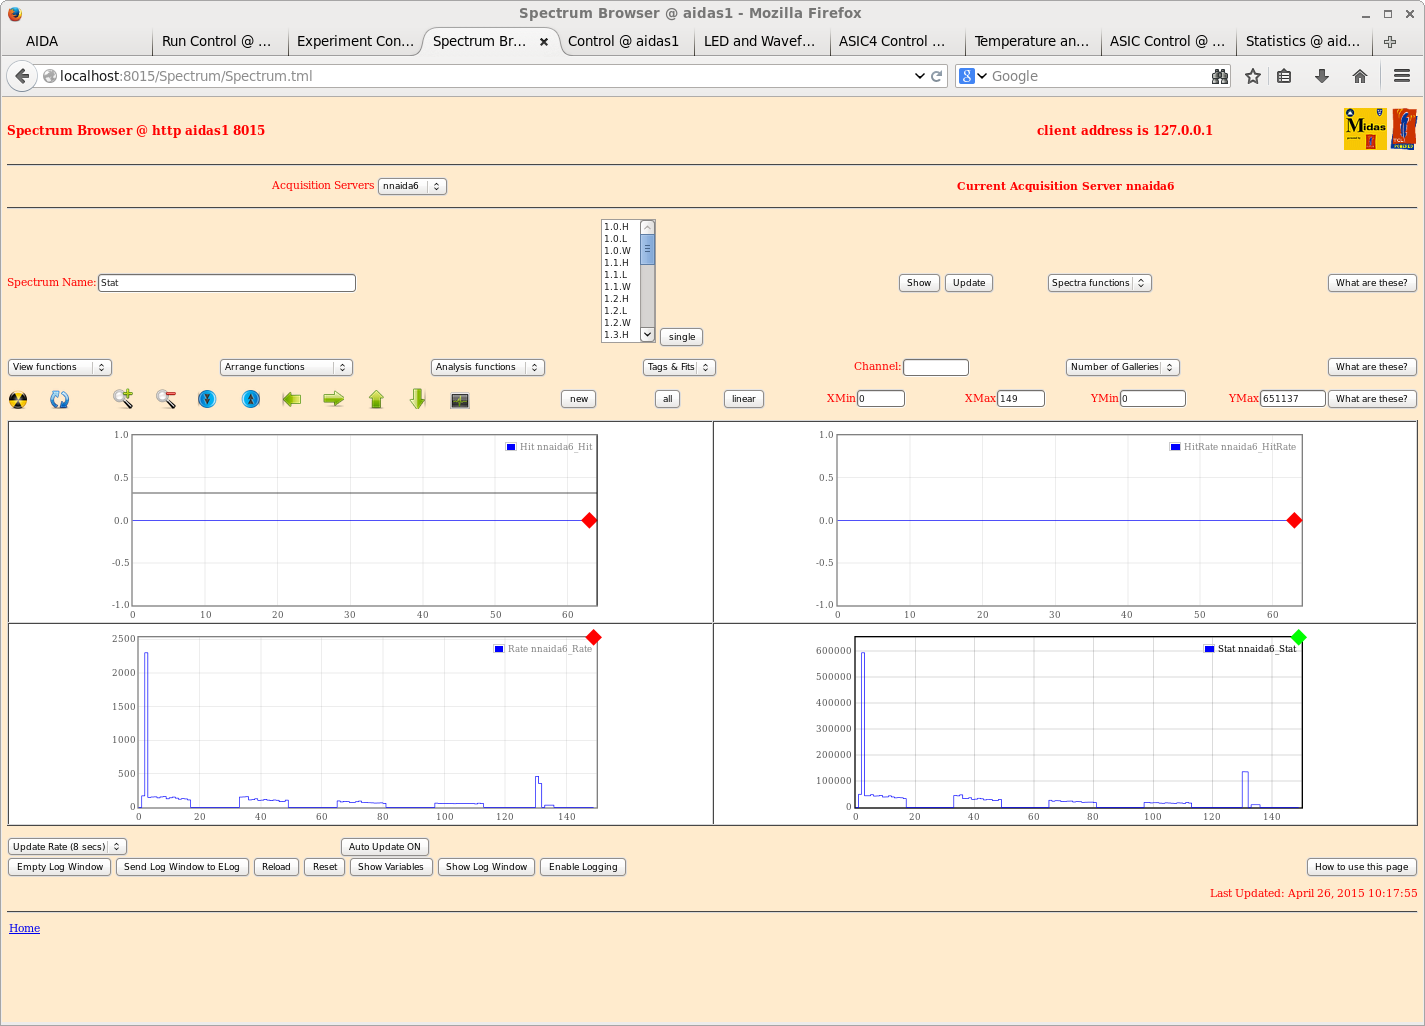The image size is (1425, 1026).
Task: Go to Firefox home page icon
Action: [x=1360, y=76]
